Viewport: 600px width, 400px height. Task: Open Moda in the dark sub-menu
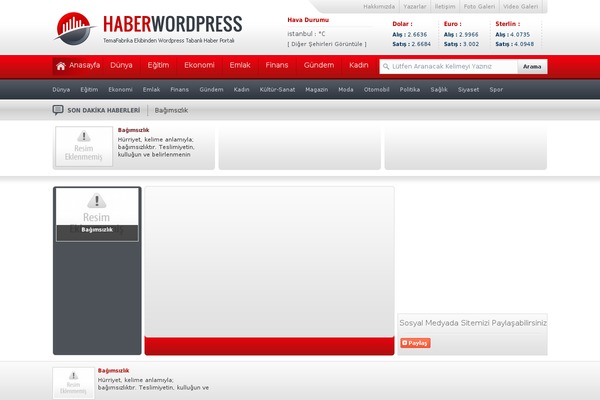[x=346, y=90]
